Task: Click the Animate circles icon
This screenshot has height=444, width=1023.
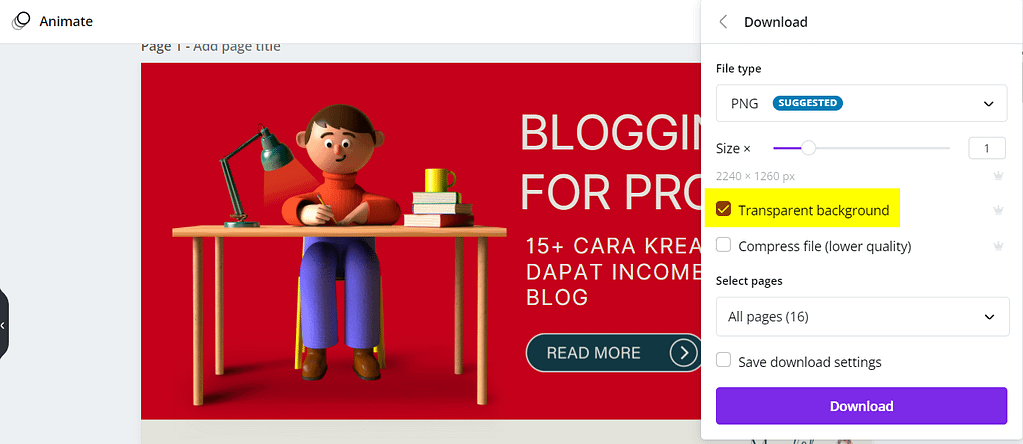Action: 21,21
